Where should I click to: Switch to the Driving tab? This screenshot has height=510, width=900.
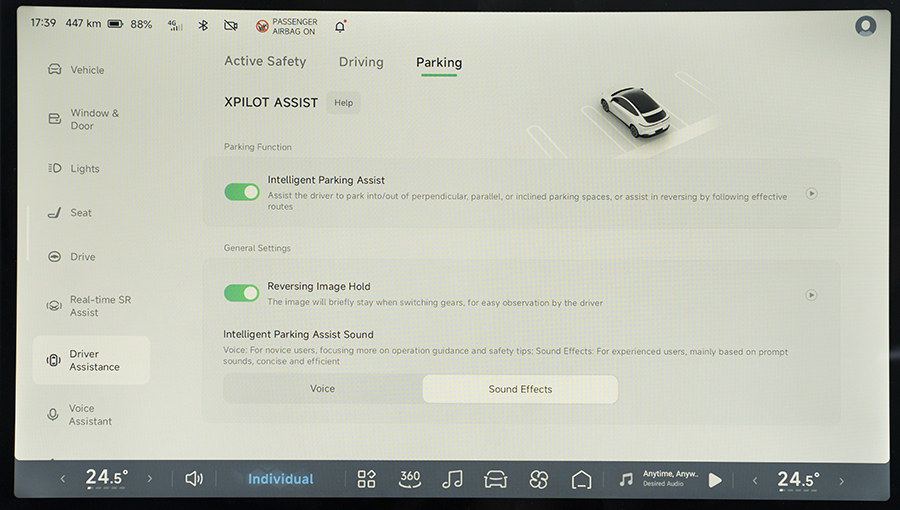point(361,62)
